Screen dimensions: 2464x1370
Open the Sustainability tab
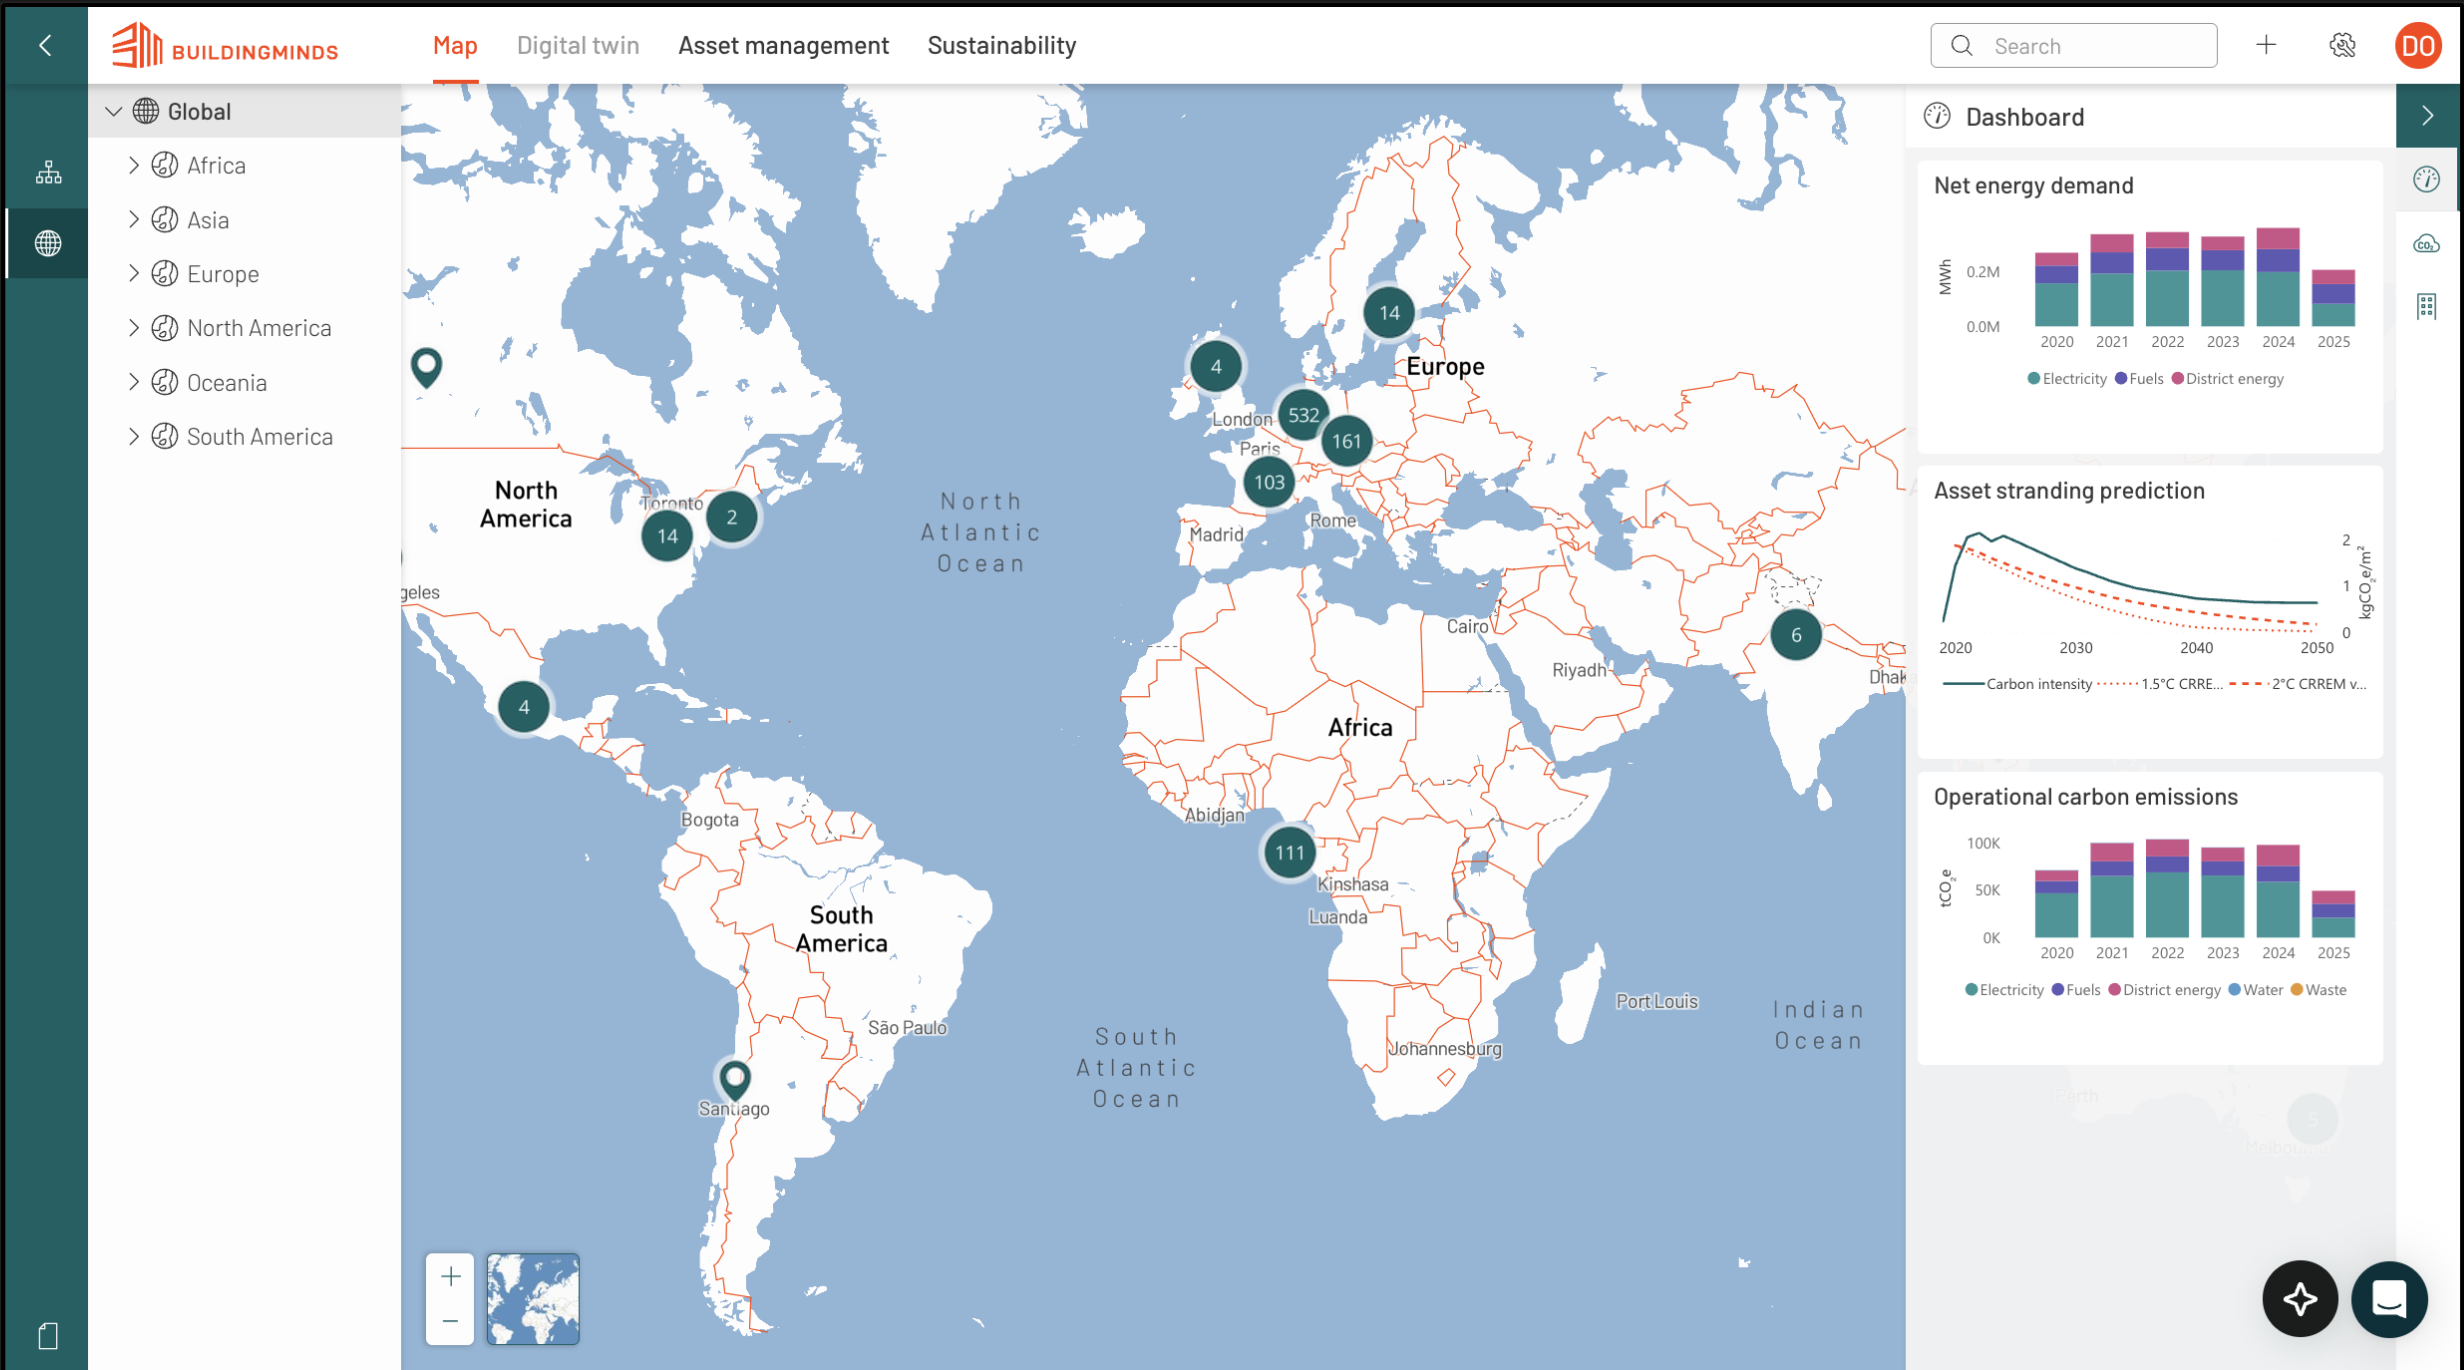[1001, 46]
